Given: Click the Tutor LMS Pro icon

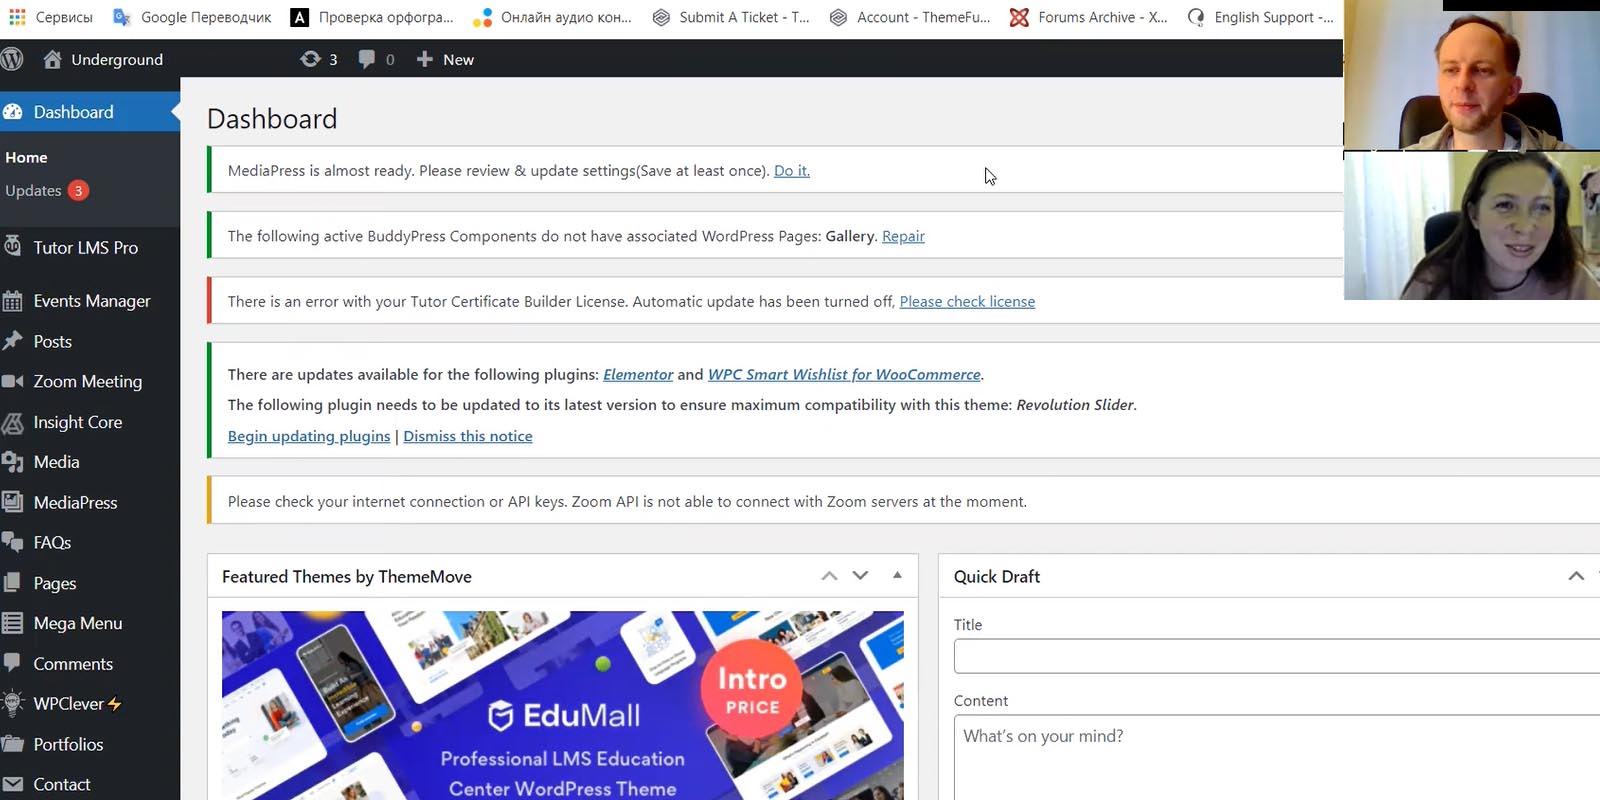Looking at the screenshot, I should click(13, 246).
